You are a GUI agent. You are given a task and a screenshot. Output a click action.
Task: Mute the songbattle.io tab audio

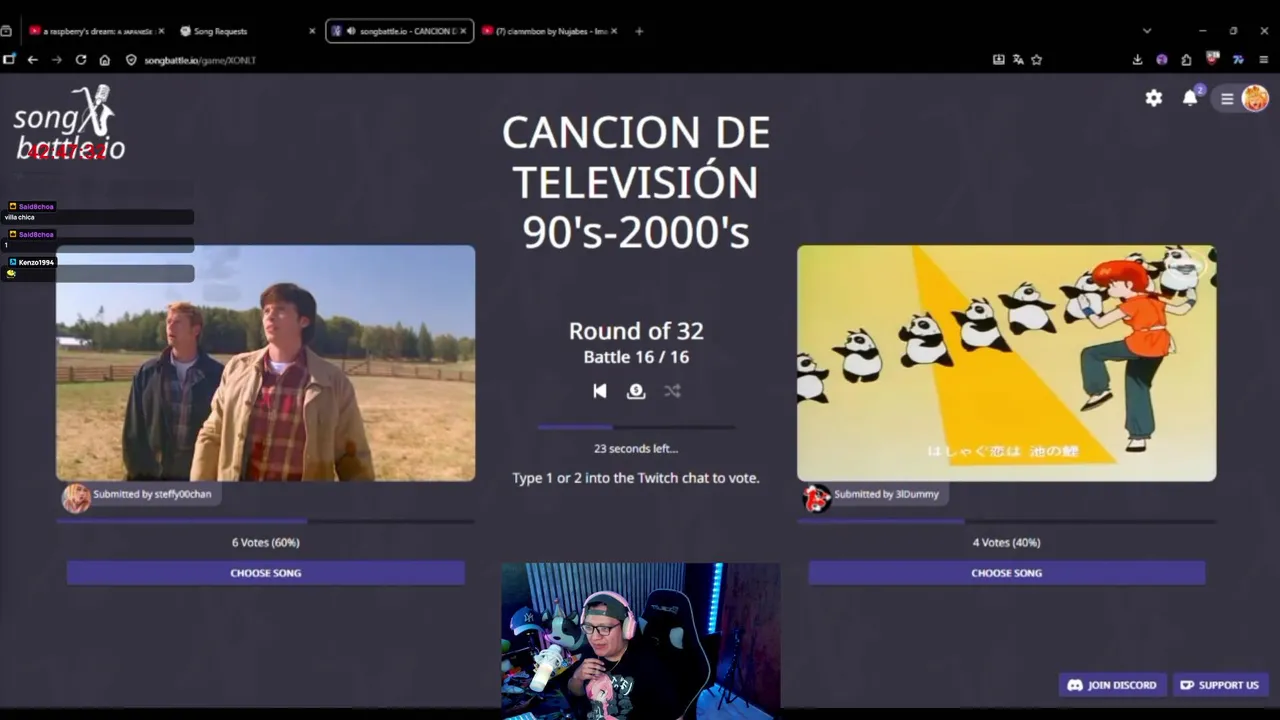tap(351, 31)
